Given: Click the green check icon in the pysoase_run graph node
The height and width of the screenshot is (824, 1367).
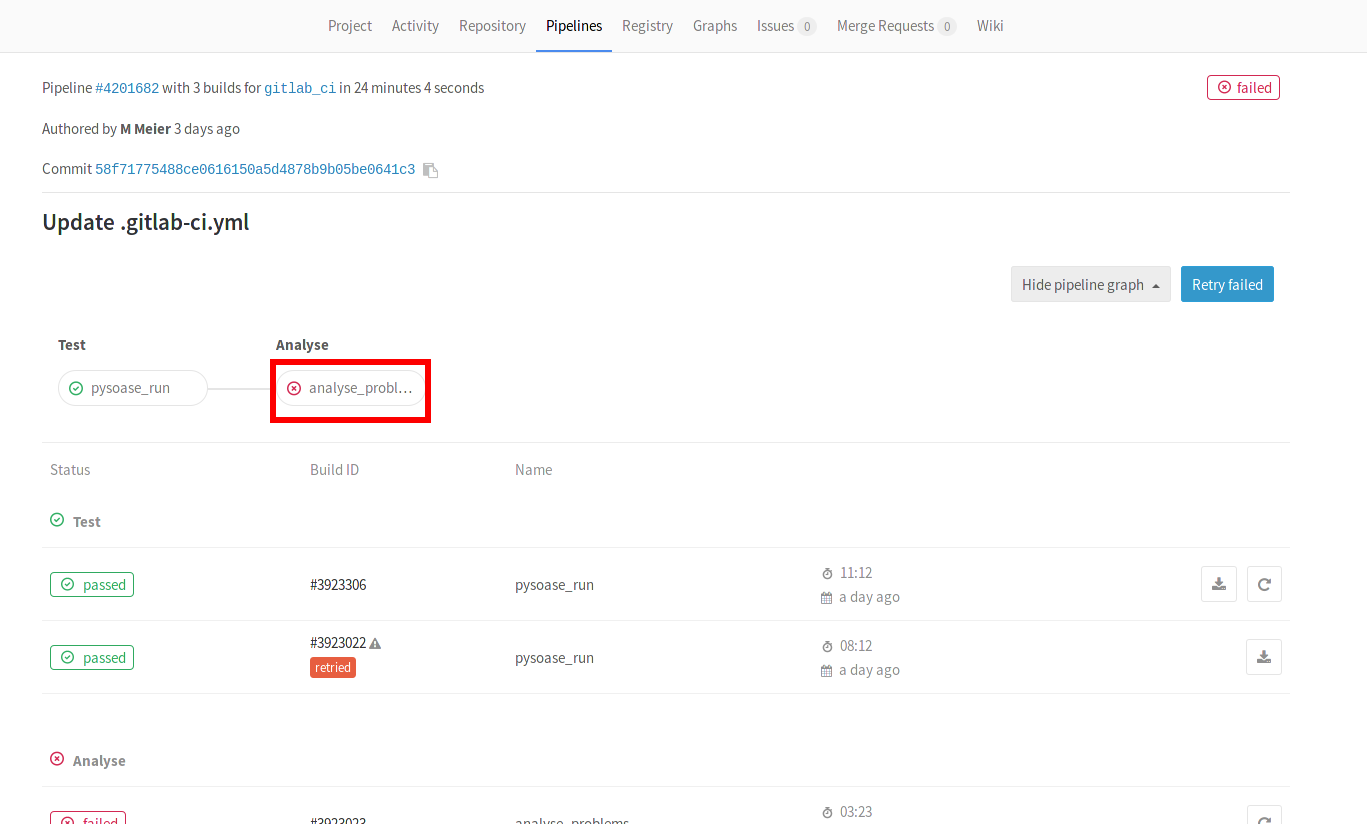Looking at the screenshot, I should (x=76, y=388).
